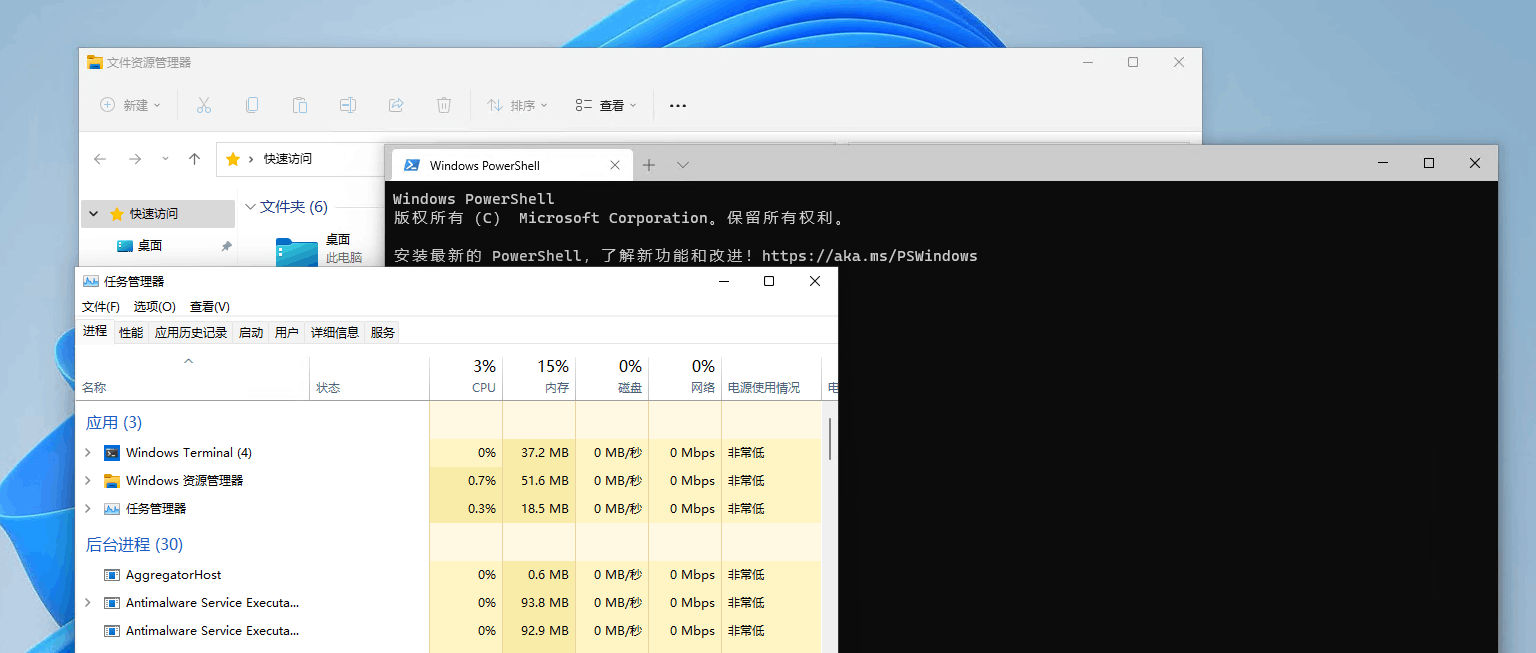Click the Rename icon in File Explorer toolbar
Viewport: 1536px width, 653px height.
(x=348, y=105)
